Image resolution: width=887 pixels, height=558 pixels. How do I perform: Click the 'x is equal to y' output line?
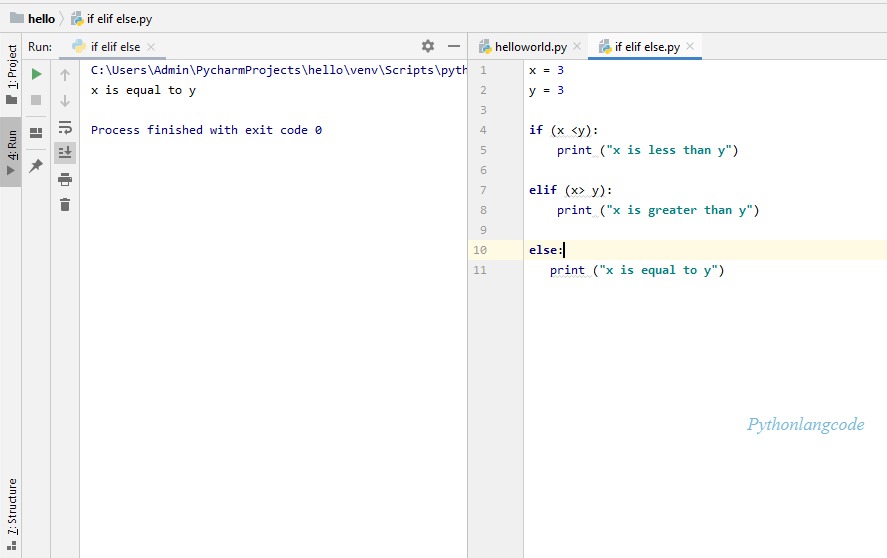(143, 91)
